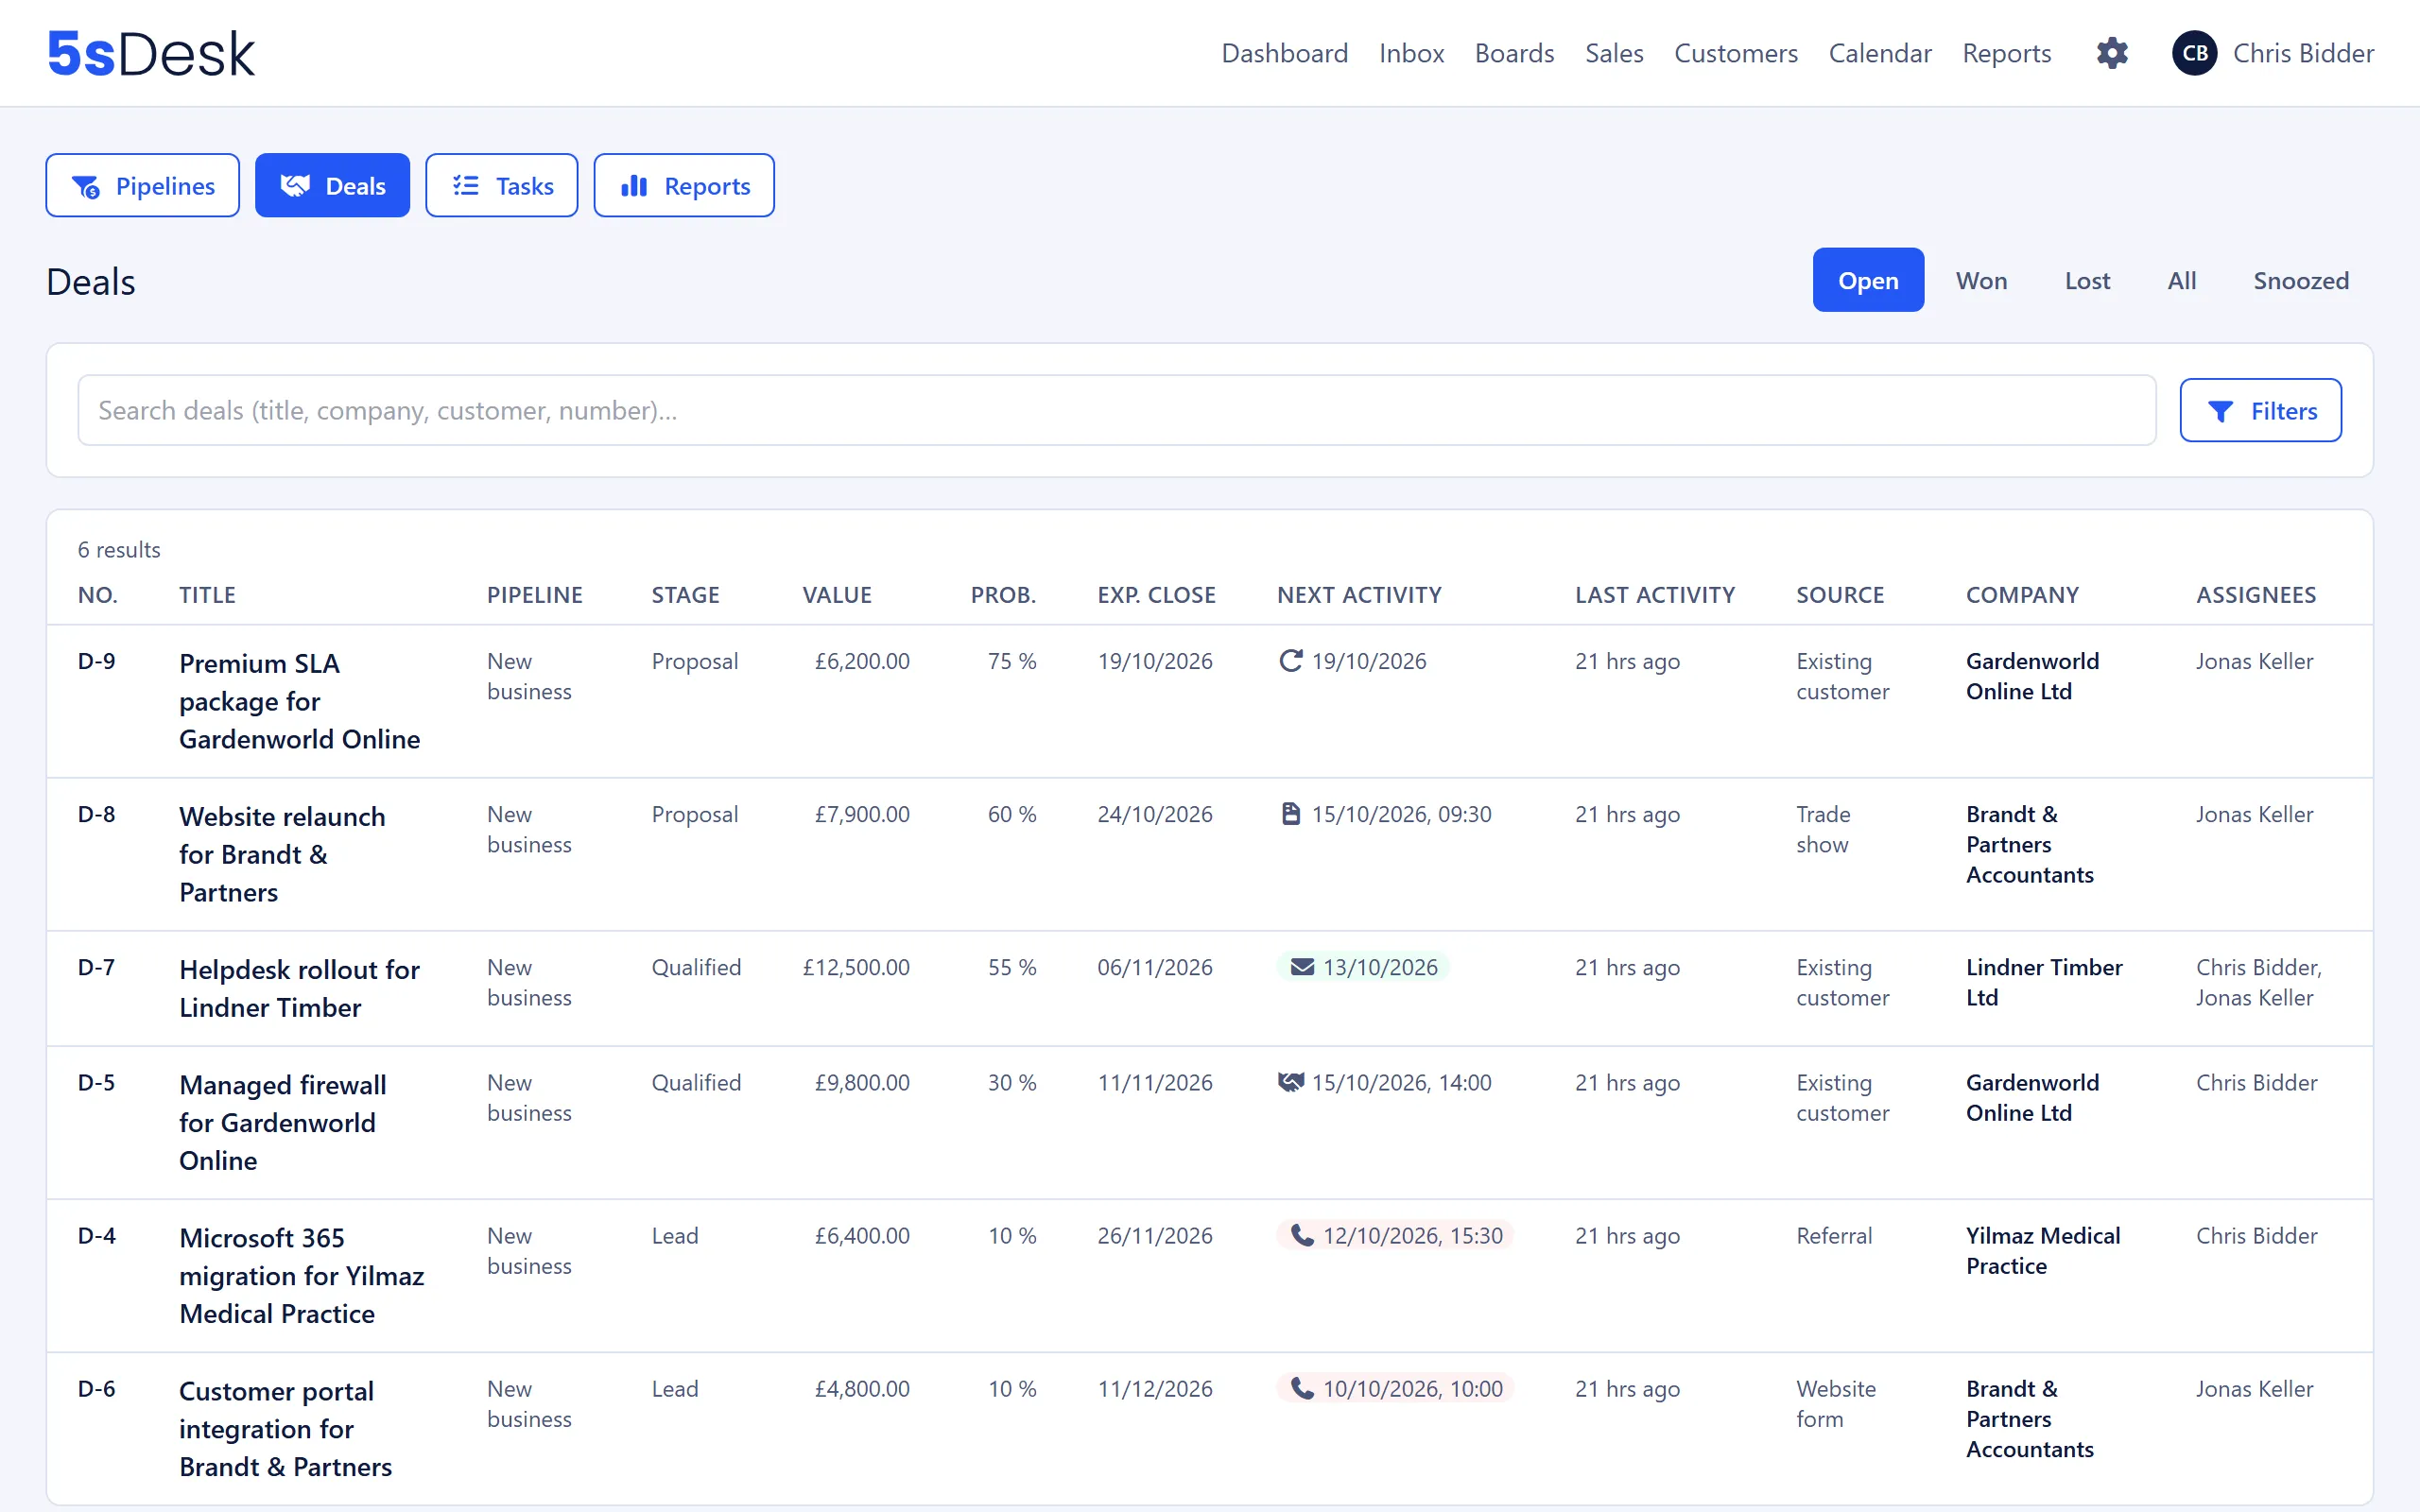This screenshot has height=1512, width=2420.
Task: Open deal Microsoft 365 migration for Yilmaz
Action: pos(301,1275)
